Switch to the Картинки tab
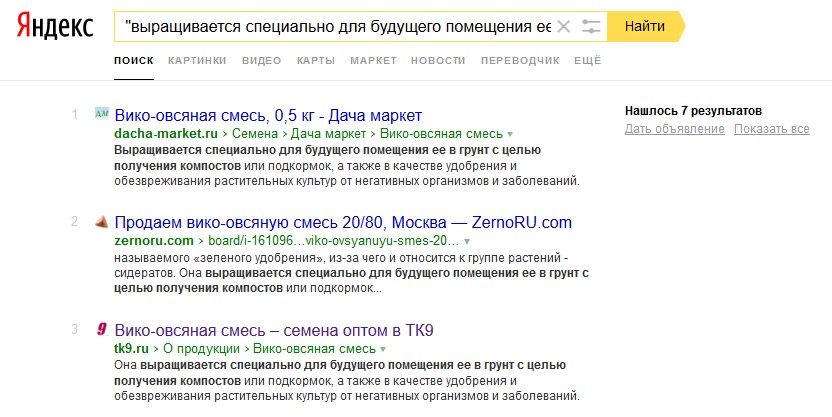This screenshot has height=417, width=832. pyautogui.click(x=197, y=60)
